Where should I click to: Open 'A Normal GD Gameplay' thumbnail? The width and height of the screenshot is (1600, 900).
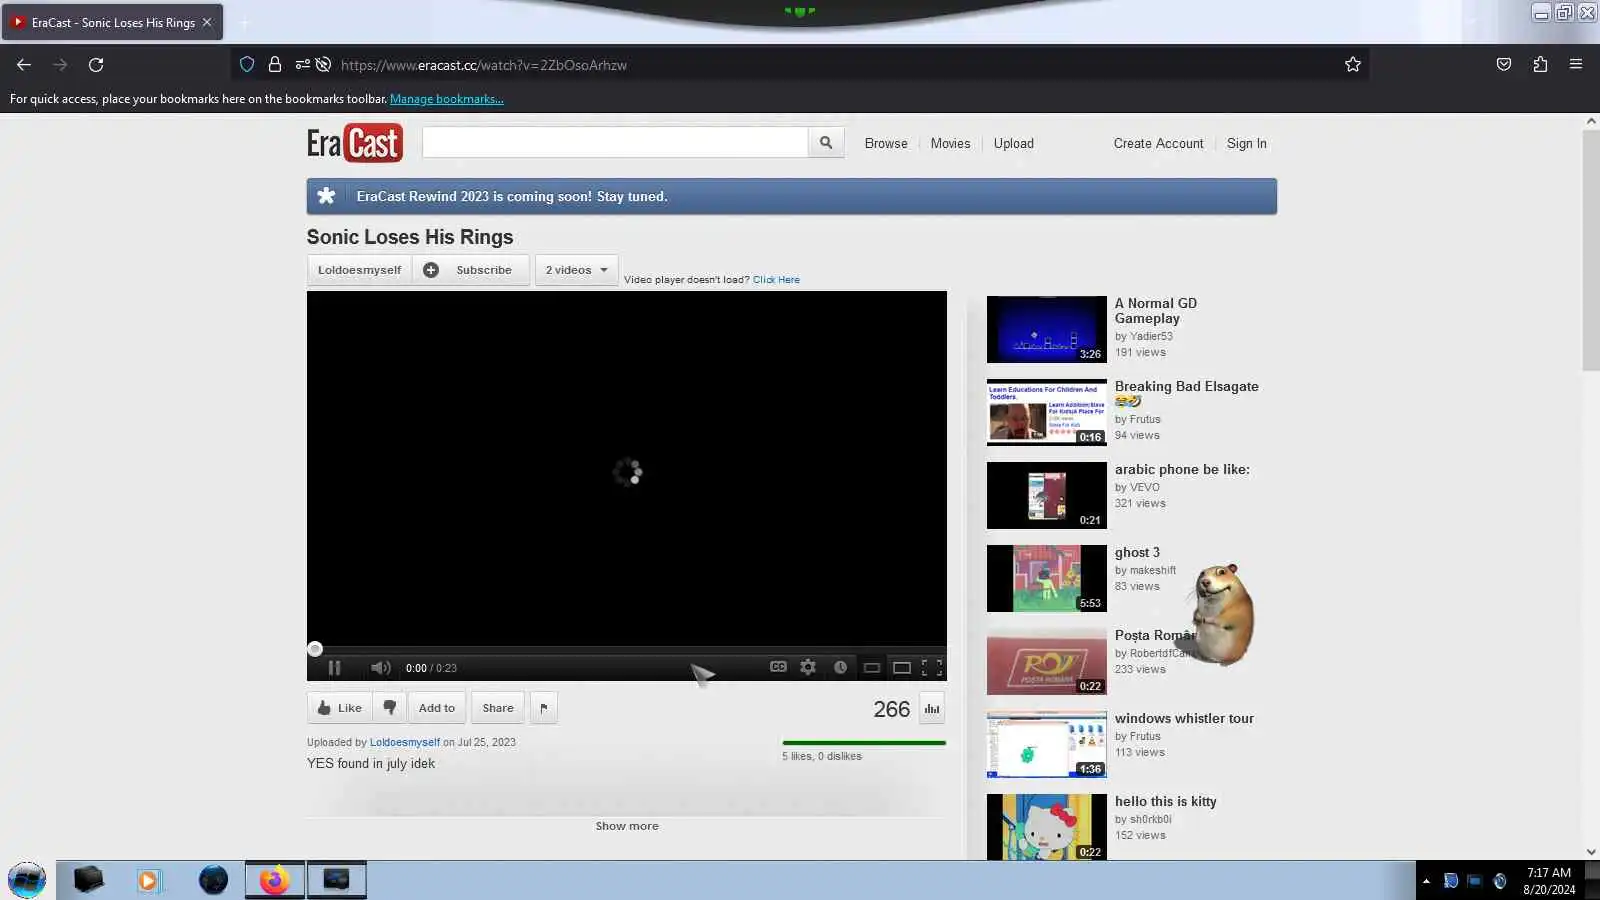tap(1047, 329)
